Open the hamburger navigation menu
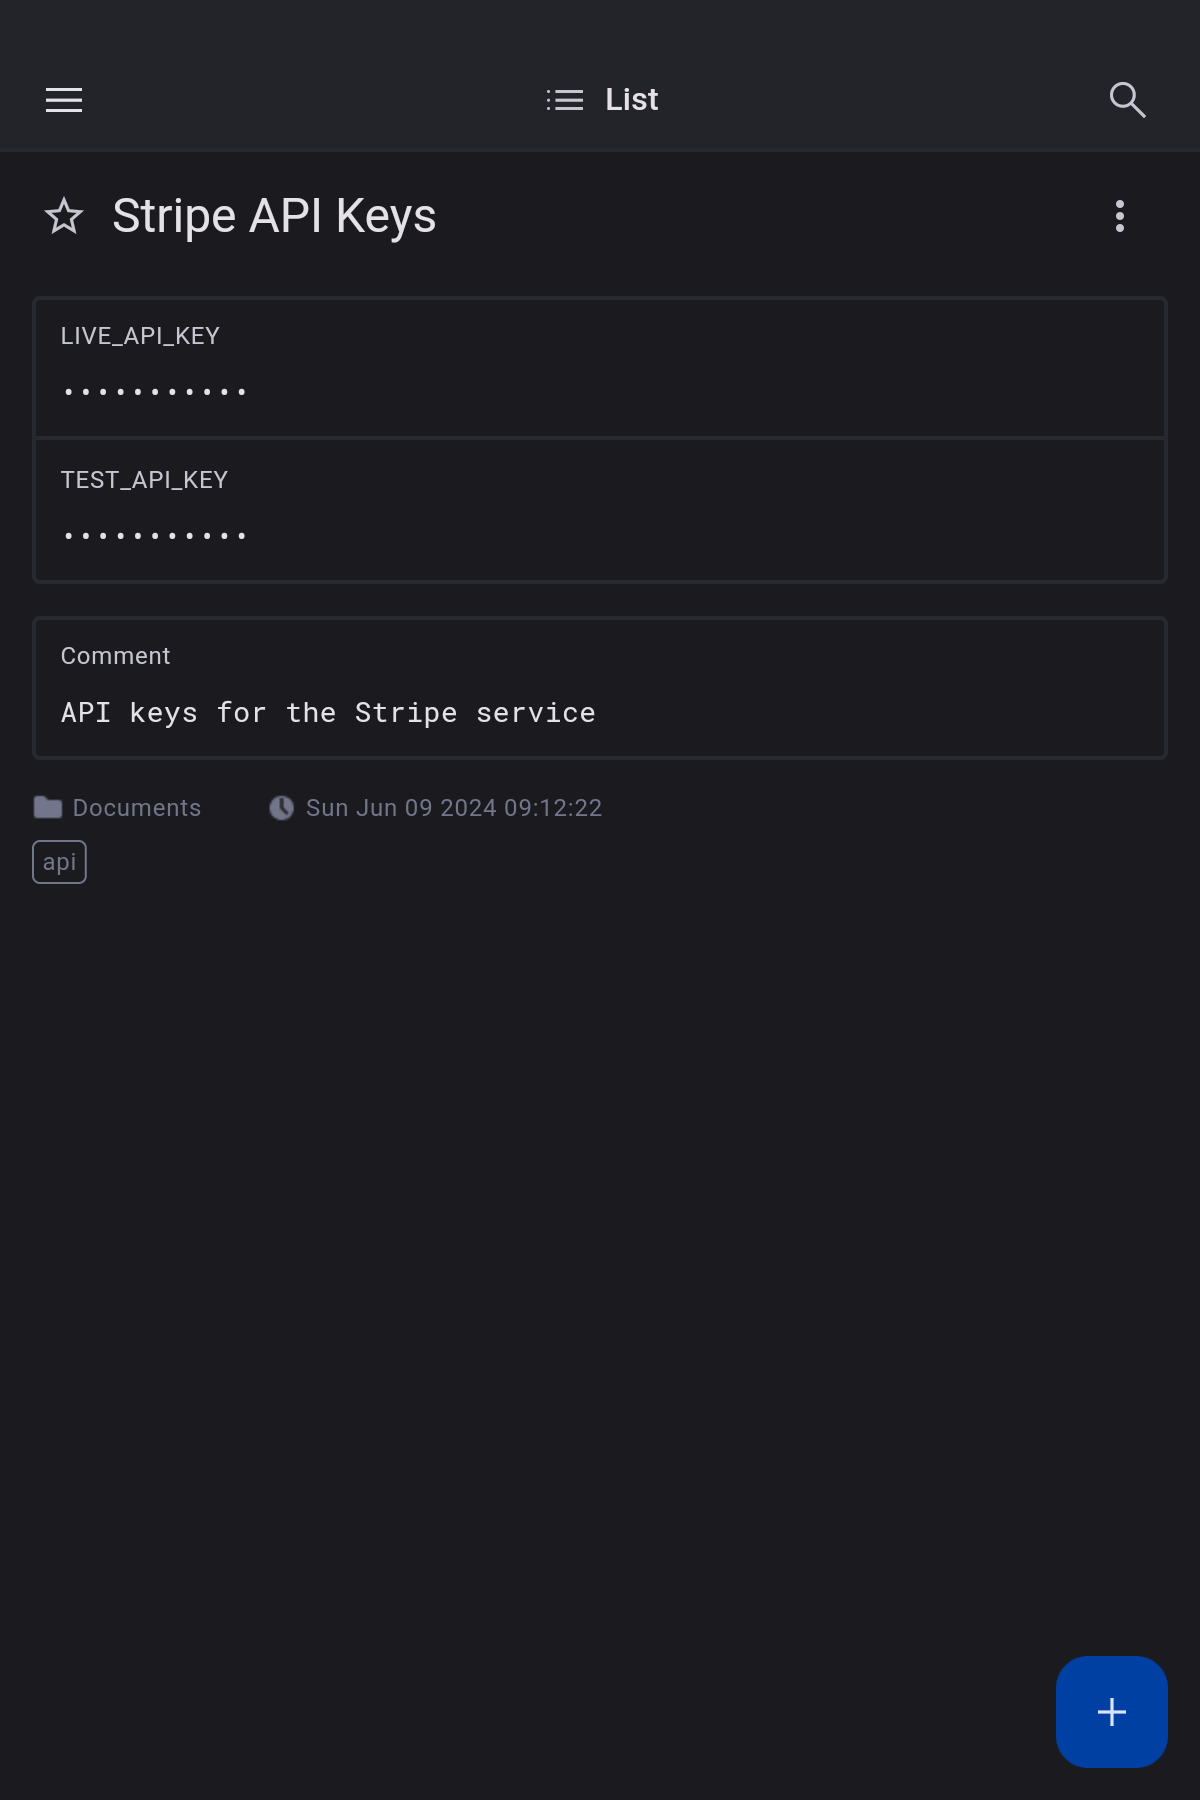1200x1800 pixels. click(x=64, y=100)
